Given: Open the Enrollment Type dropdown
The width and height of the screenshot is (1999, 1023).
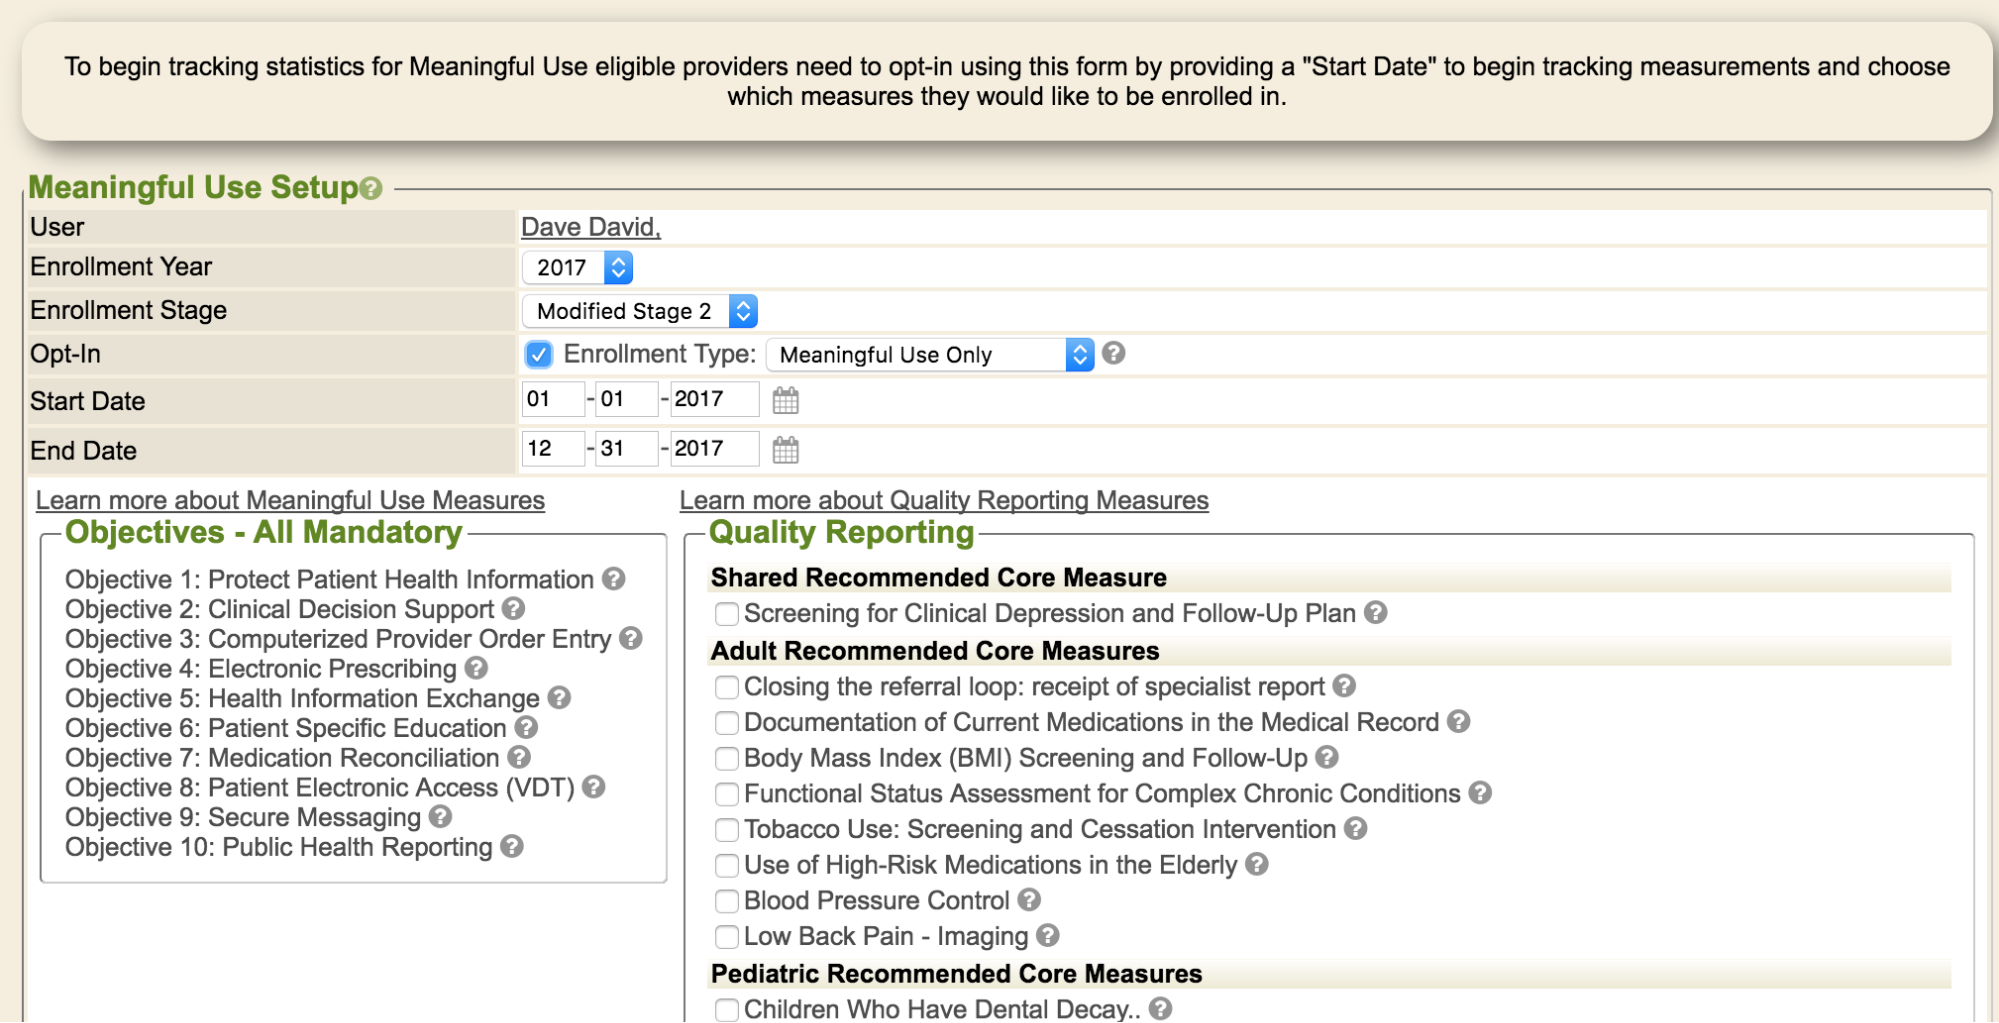Looking at the screenshot, I should (930, 355).
